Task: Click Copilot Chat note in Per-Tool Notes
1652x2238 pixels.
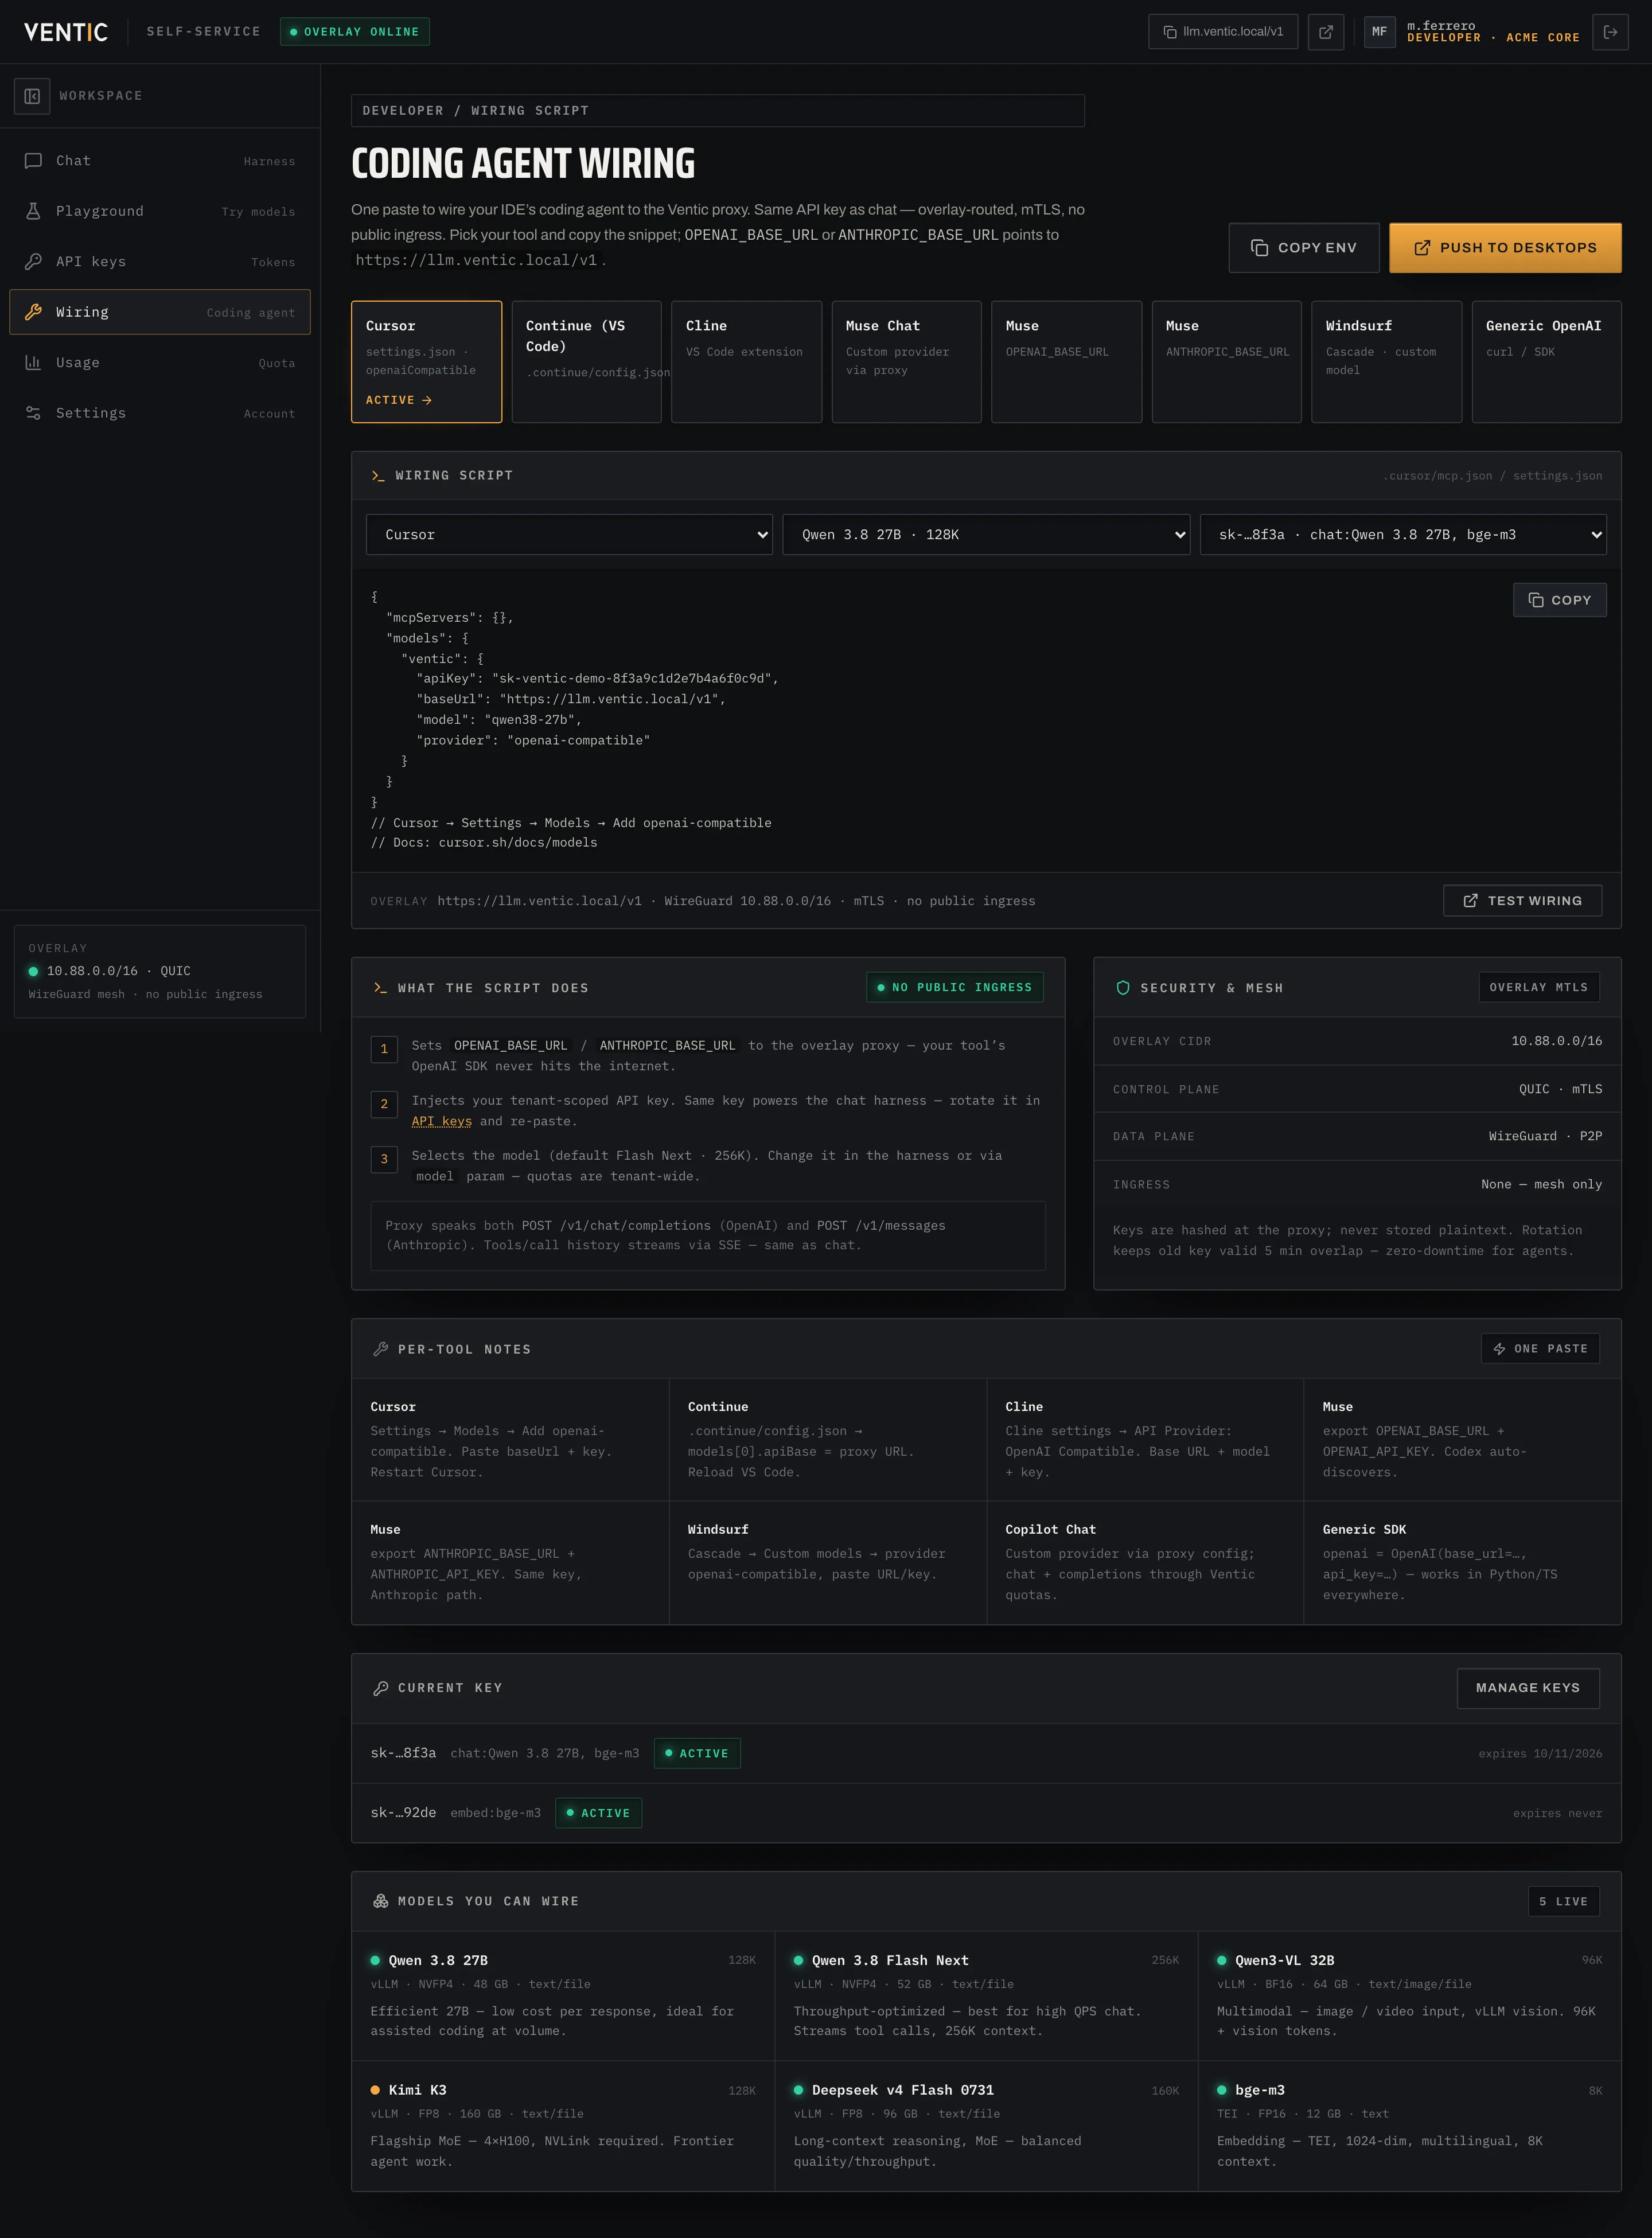Action: coord(1145,1563)
